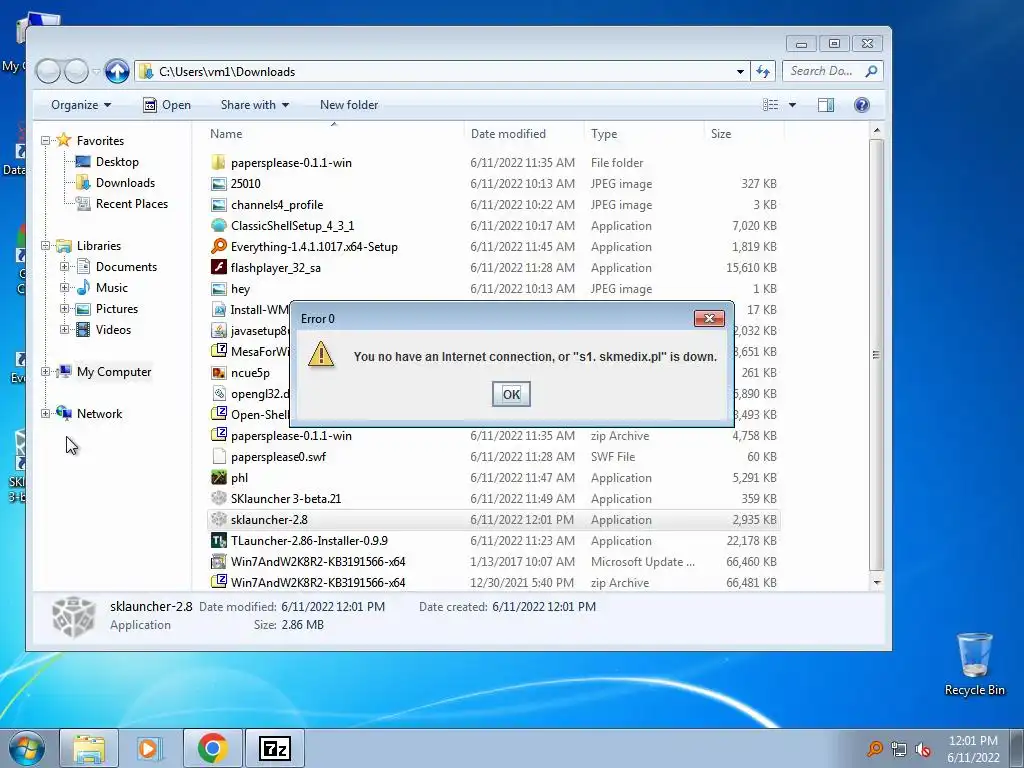Click the file list scrollbar up arrow

point(876,131)
